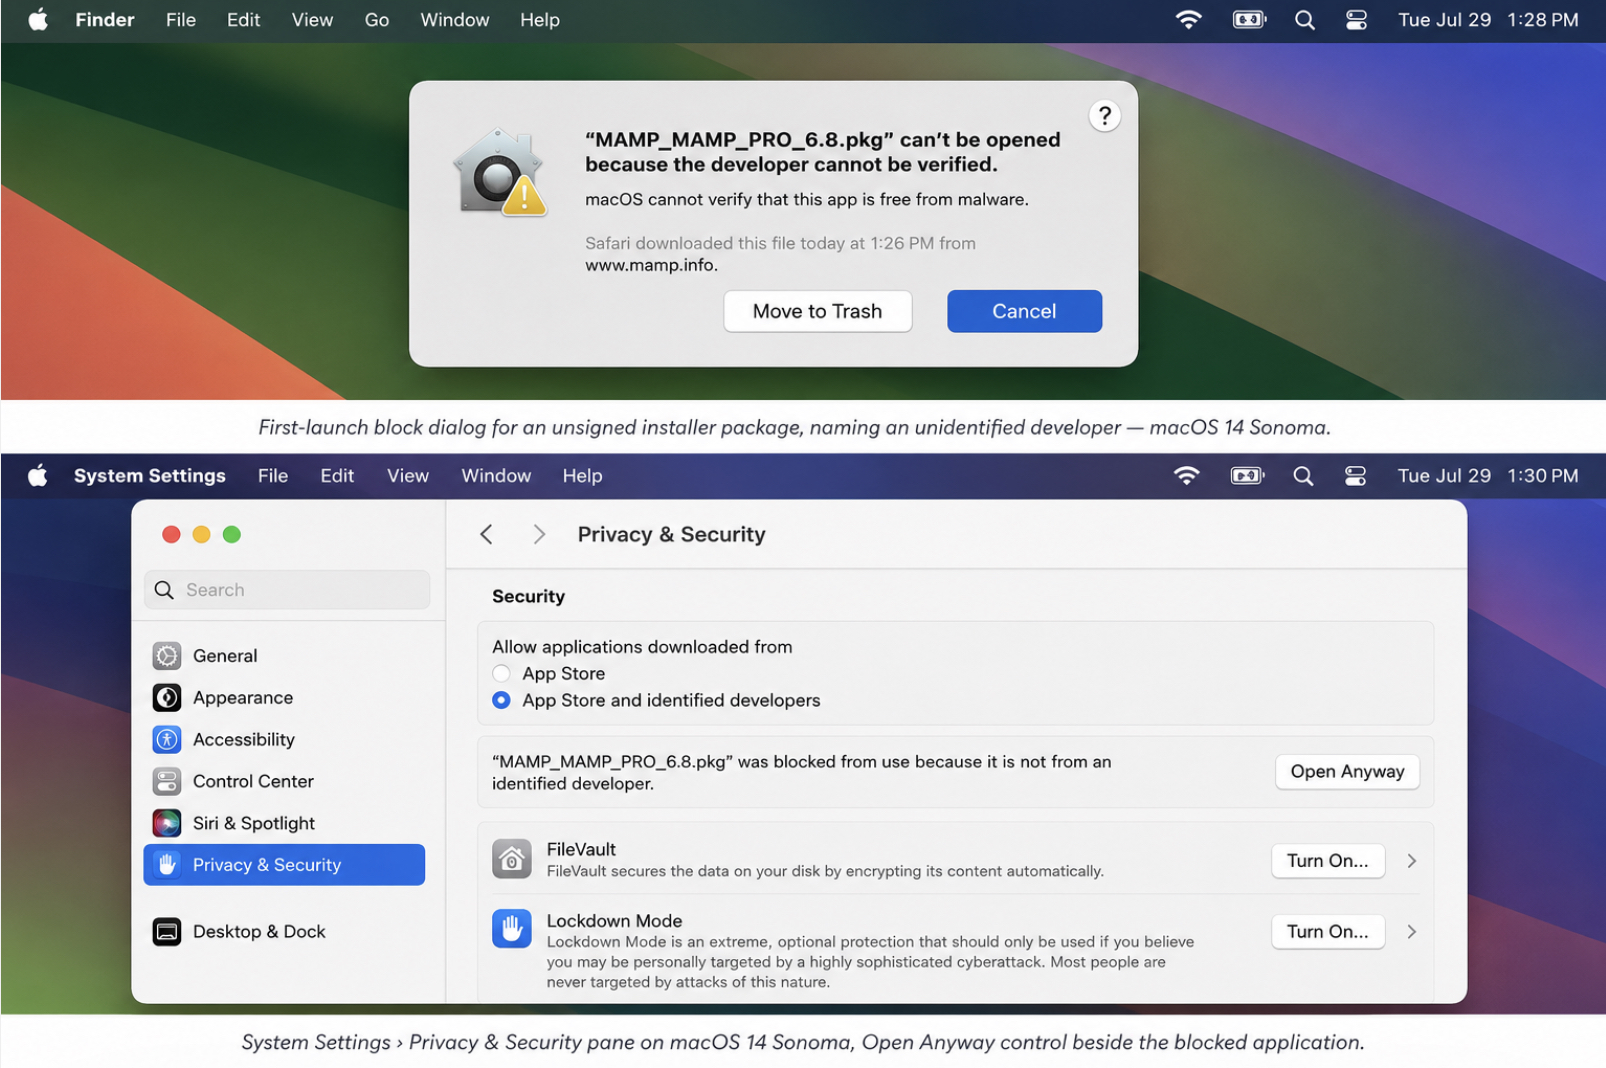The height and width of the screenshot is (1068, 1606).
Task: Open System Settings Window menu
Action: (x=496, y=476)
